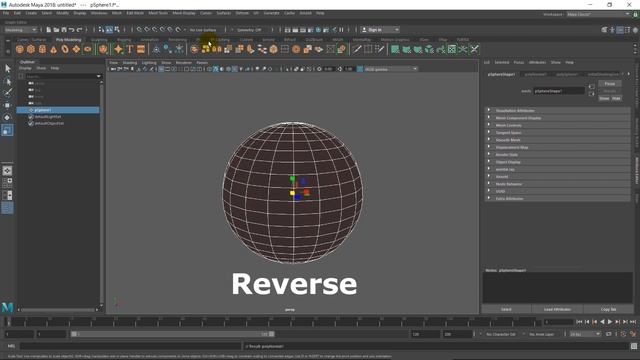The width and height of the screenshot is (640, 360).
Task: Click the lock workspace icon
Action: click(x=636, y=14)
